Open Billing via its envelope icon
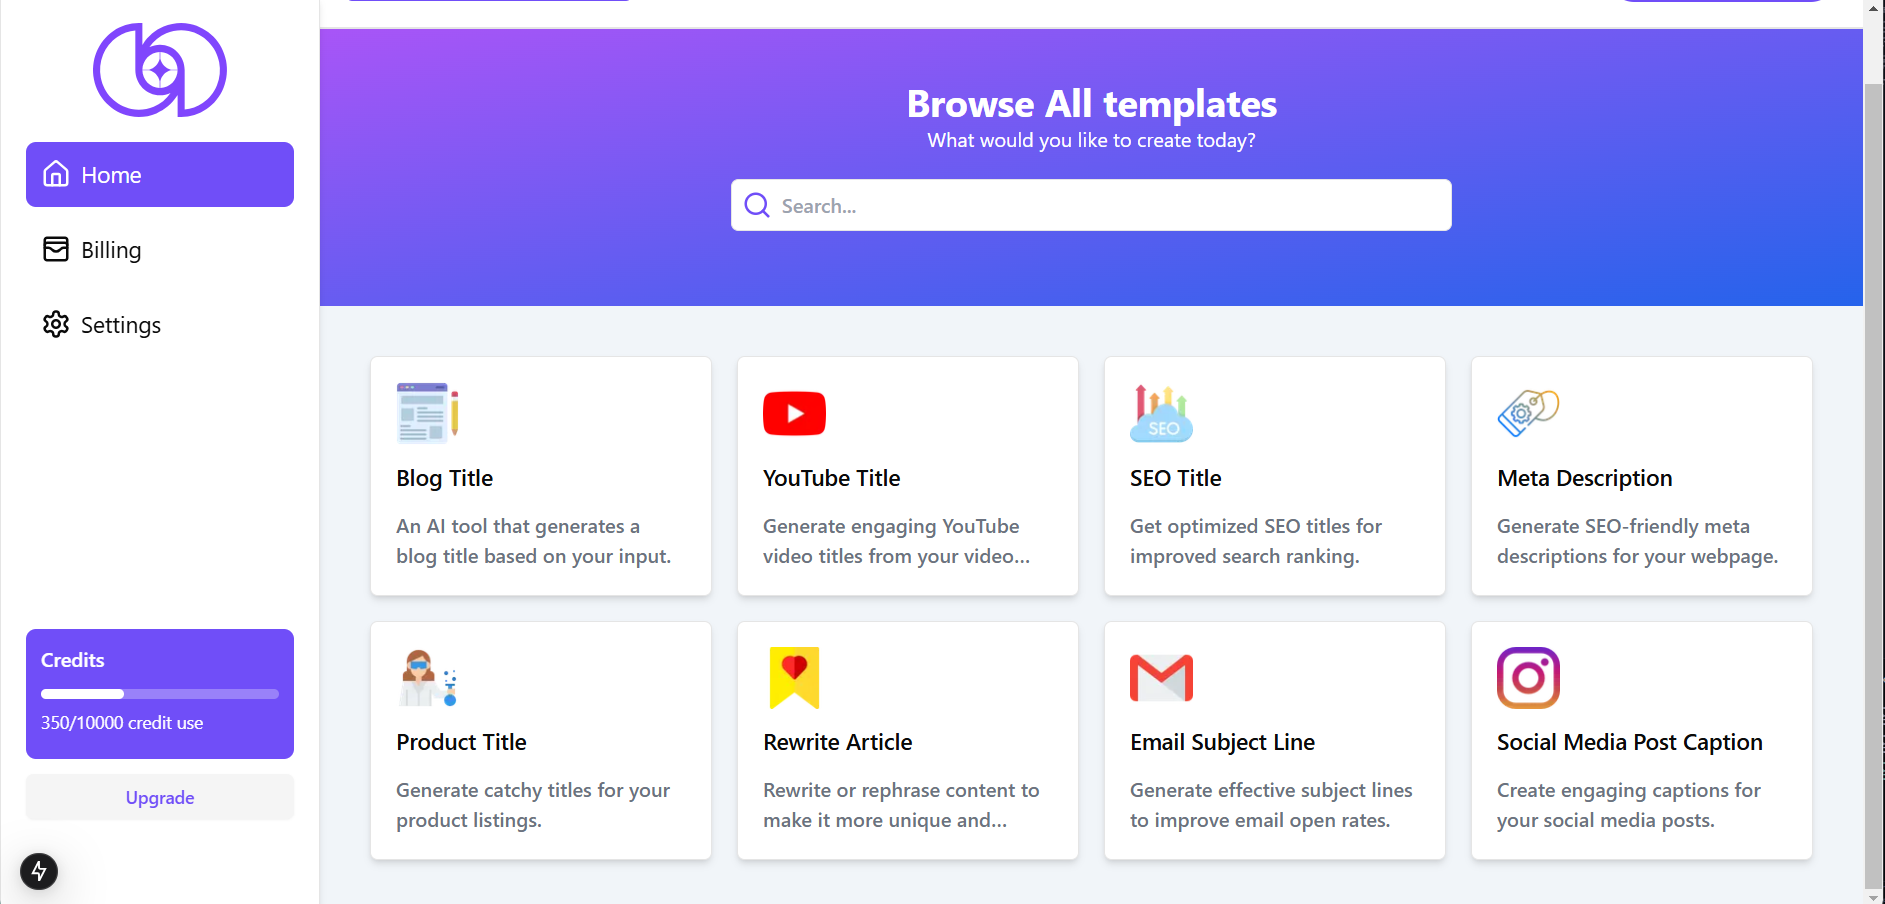Viewport: 1885px width, 904px height. pos(56,249)
